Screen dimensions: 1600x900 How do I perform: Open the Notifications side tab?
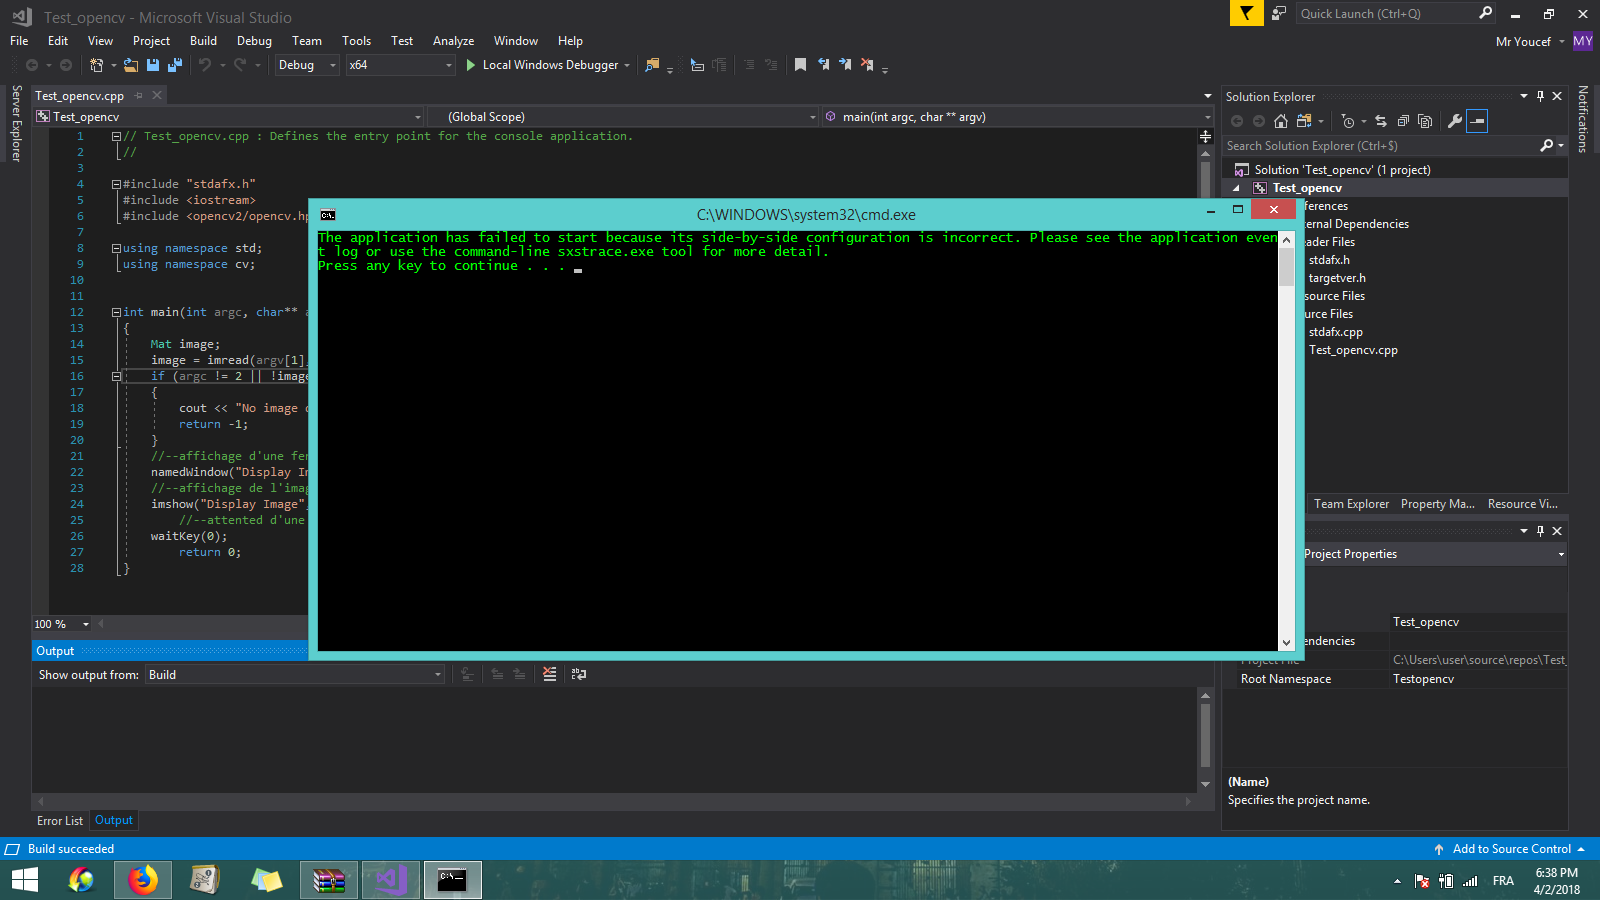(1583, 119)
